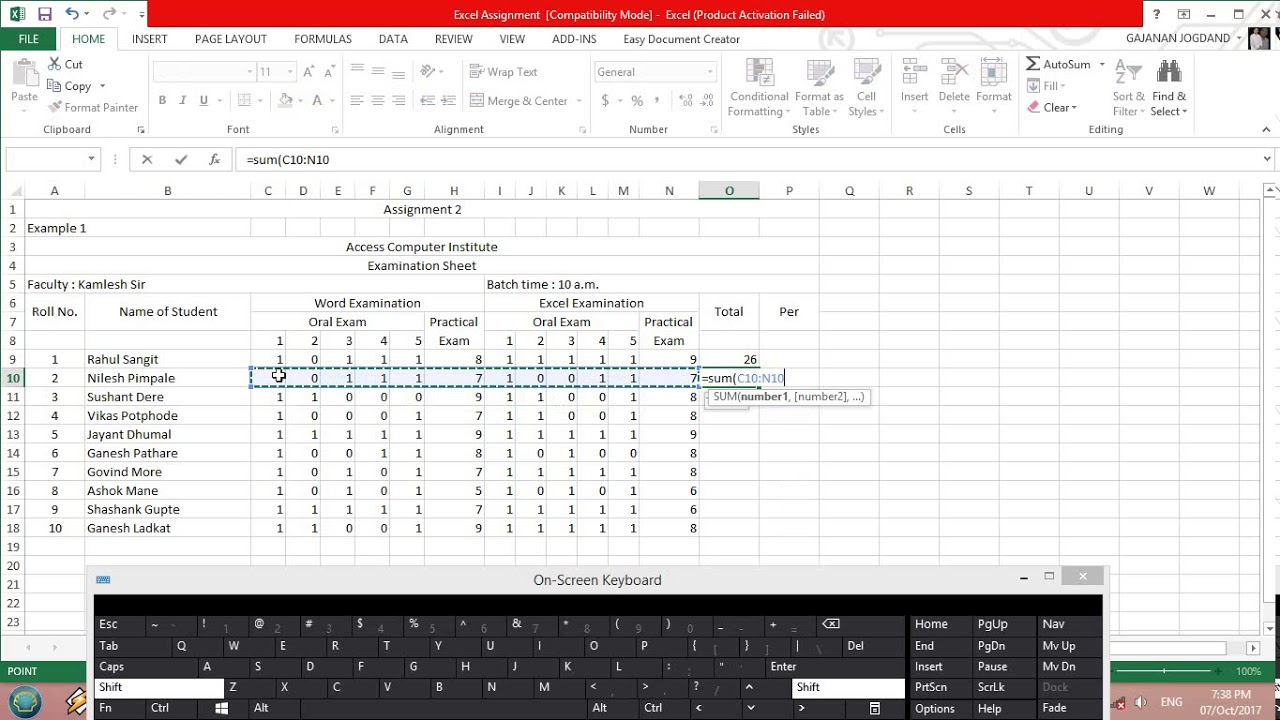The width and height of the screenshot is (1280, 720).
Task: Click Increase Font Size icon
Action: [x=309, y=72]
